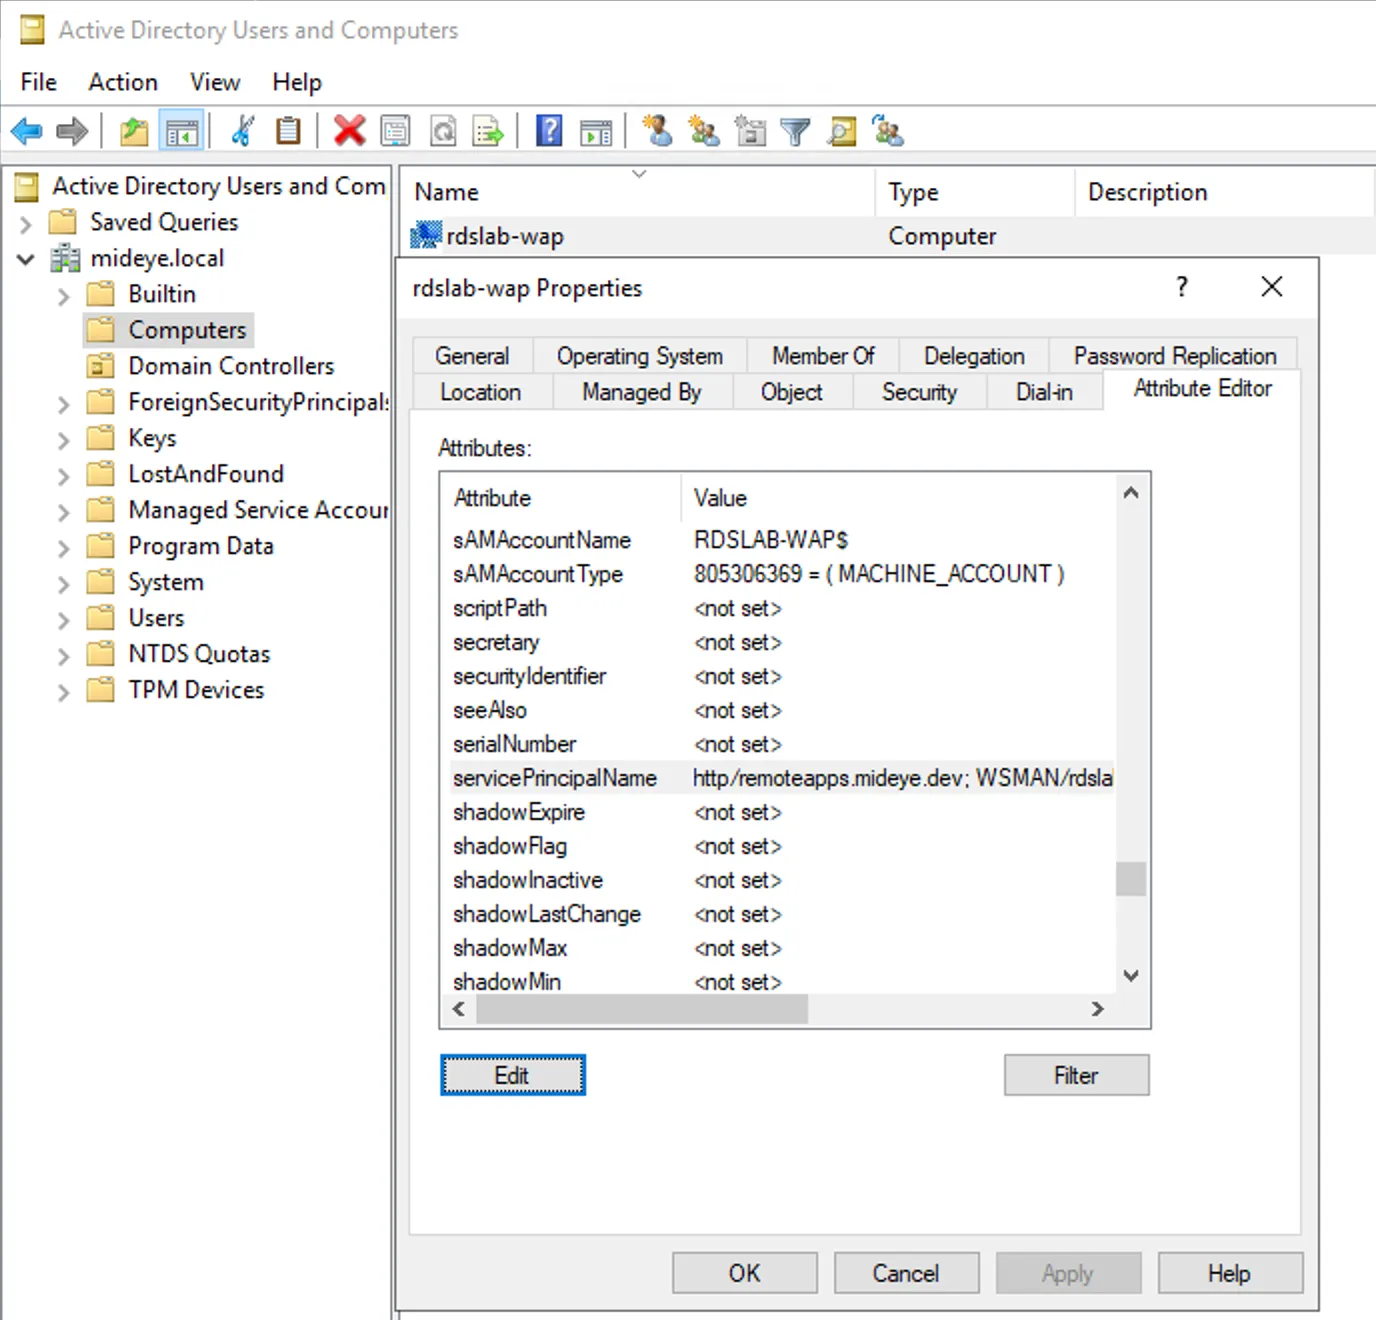The width and height of the screenshot is (1376, 1320).
Task: Switch to the Security tab
Action: 918,392
